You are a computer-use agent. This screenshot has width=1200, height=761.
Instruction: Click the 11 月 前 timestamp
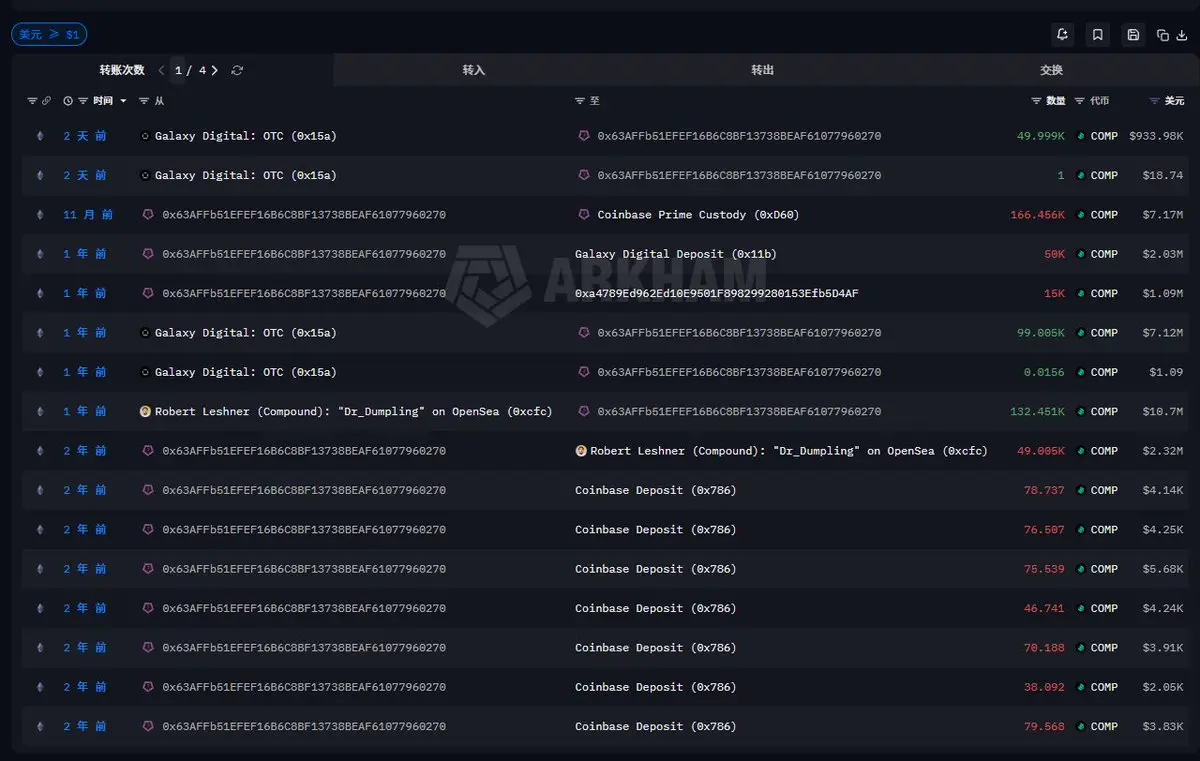[x=88, y=215]
